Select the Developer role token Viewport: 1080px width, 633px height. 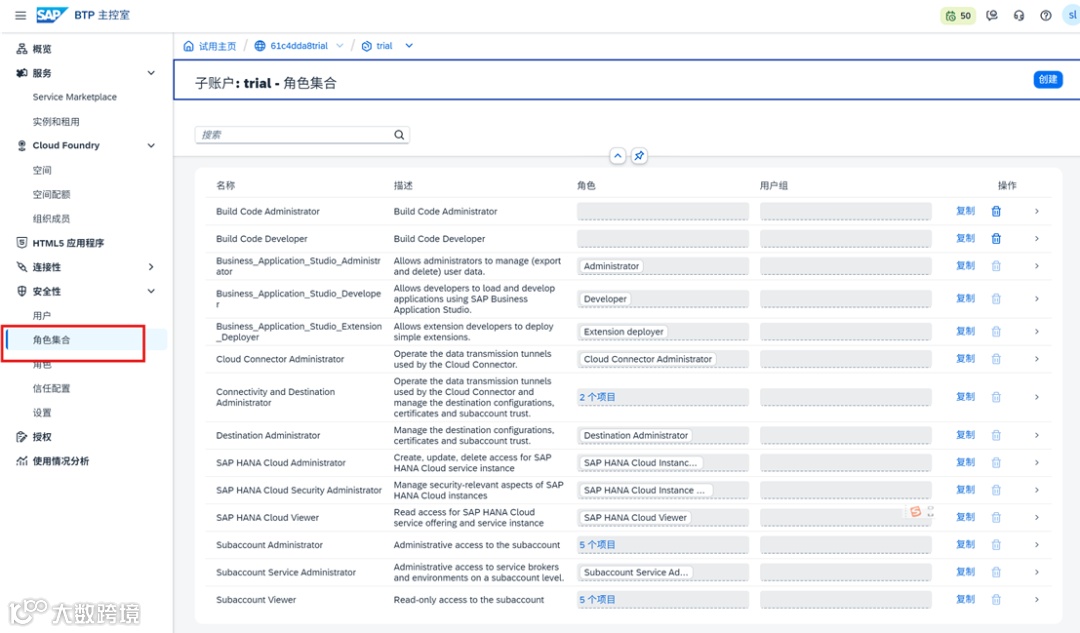(605, 299)
